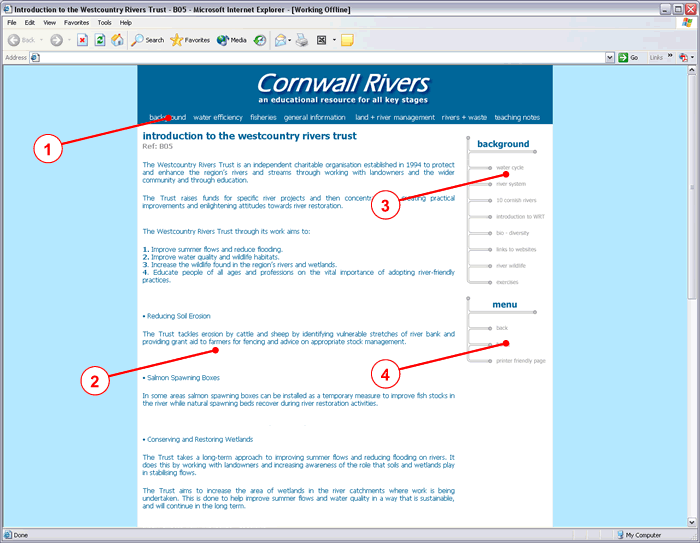Click the Media toolbar button
This screenshot has height=543, width=700.
[232, 40]
